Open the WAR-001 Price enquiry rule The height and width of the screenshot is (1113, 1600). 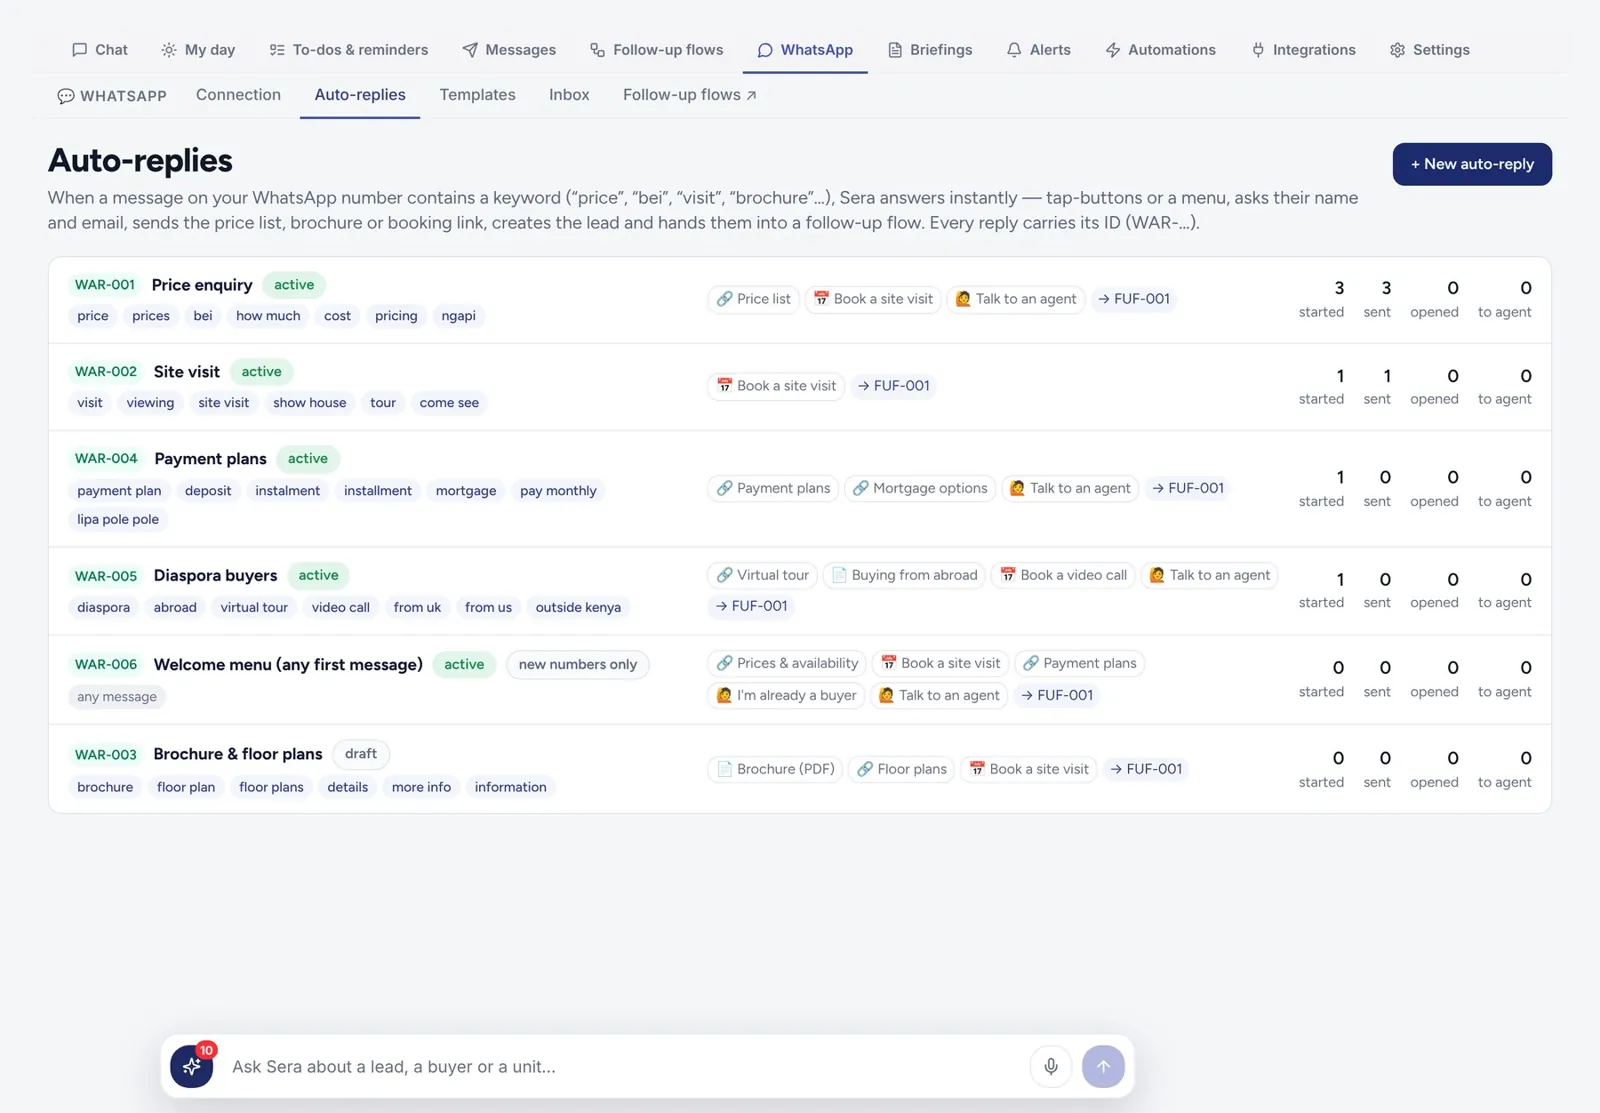800,300
